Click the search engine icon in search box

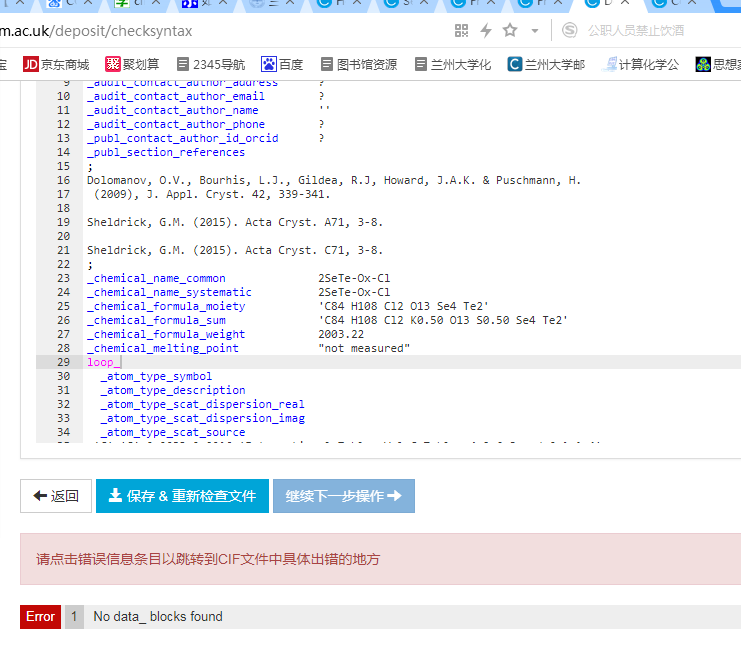coord(570,31)
